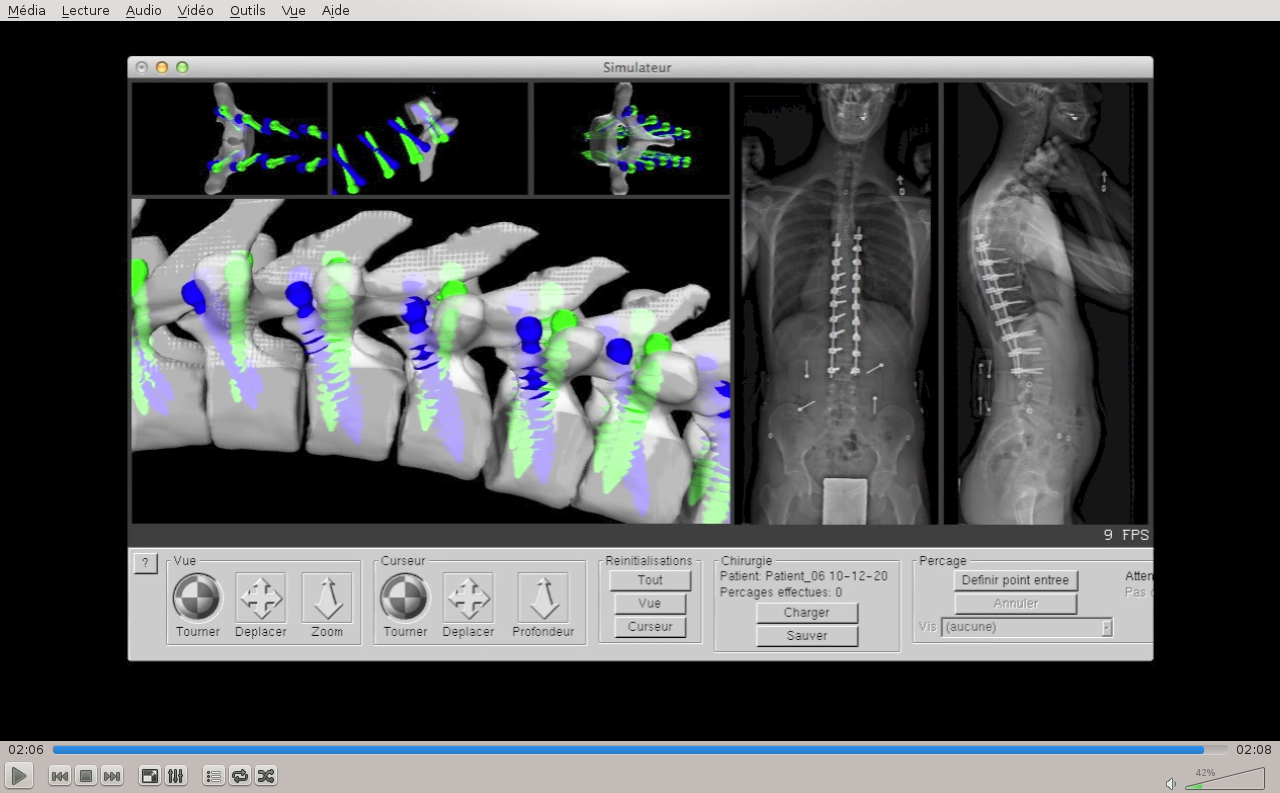Click the elapsed time 02:06 label
The height and width of the screenshot is (793, 1280).
tap(26, 749)
